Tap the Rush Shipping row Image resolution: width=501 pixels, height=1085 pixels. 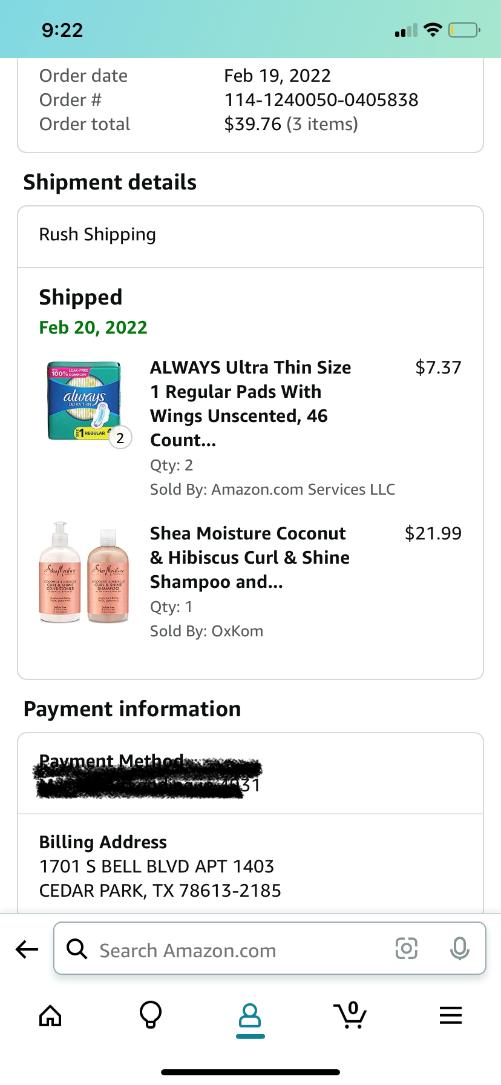tap(250, 236)
